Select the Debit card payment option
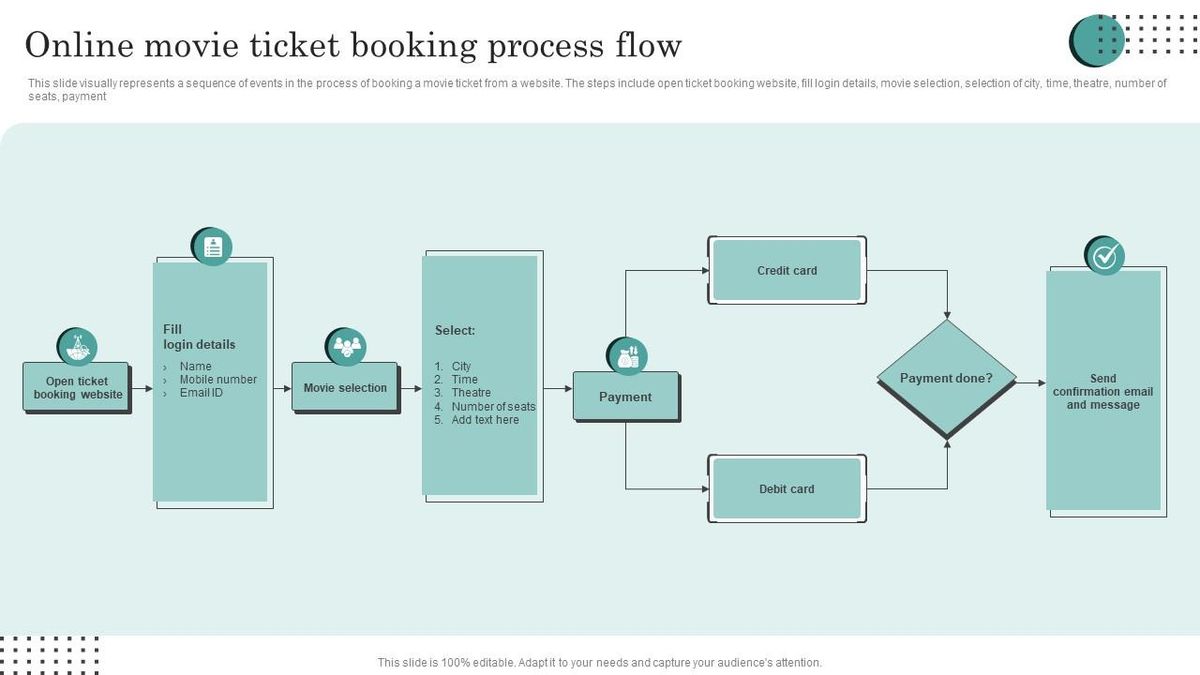Screen dimensions: 1200x675 tap(787, 489)
